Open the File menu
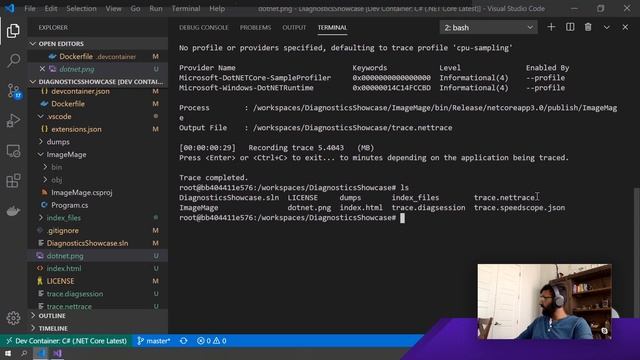This screenshot has width=640, height=360. tap(30, 8)
